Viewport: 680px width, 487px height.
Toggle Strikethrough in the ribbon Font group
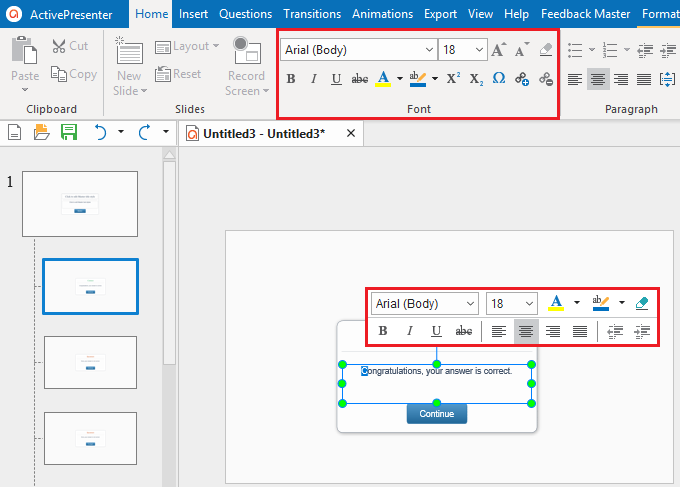[360, 79]
